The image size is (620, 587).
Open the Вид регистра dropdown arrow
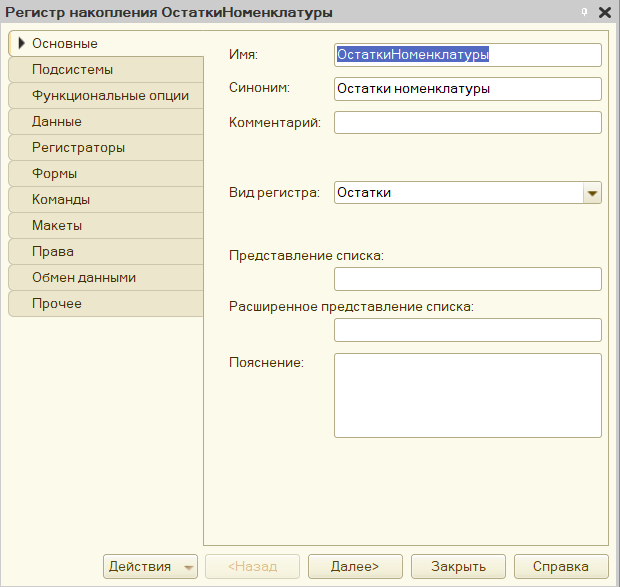[x=592, y=193]
